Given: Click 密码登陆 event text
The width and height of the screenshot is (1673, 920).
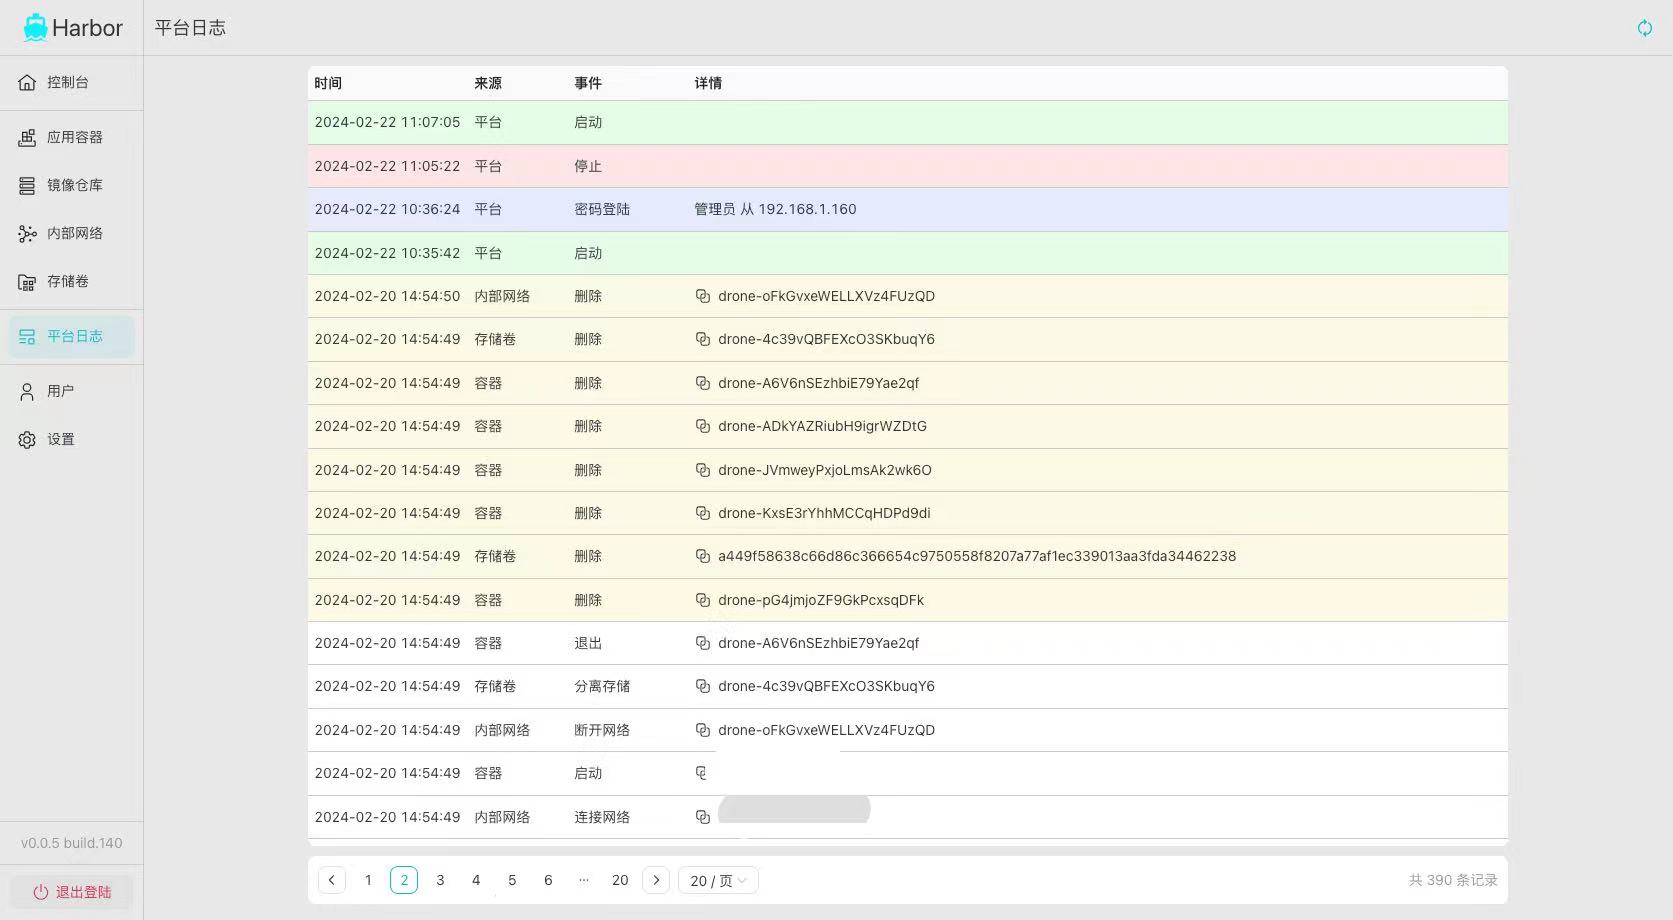Looking at the screenshot, I should 602,209.
